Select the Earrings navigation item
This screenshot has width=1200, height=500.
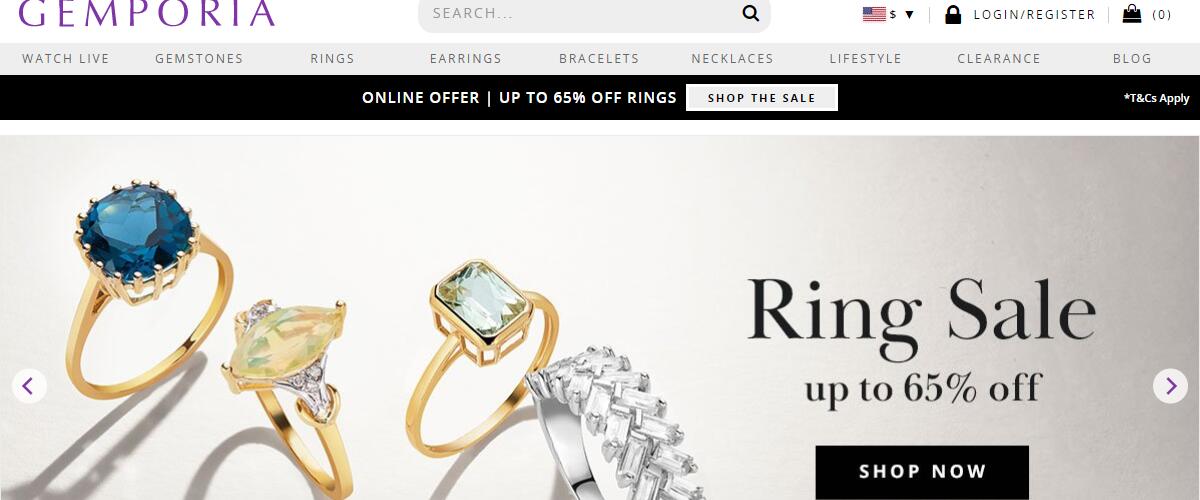[x=465, y=59]
